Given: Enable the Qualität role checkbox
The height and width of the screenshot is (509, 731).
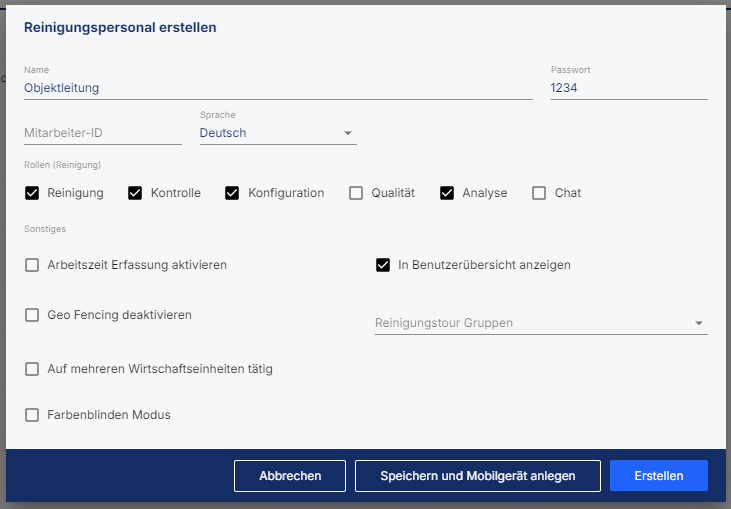Looking at the screenshot, I should pos(356,193).
